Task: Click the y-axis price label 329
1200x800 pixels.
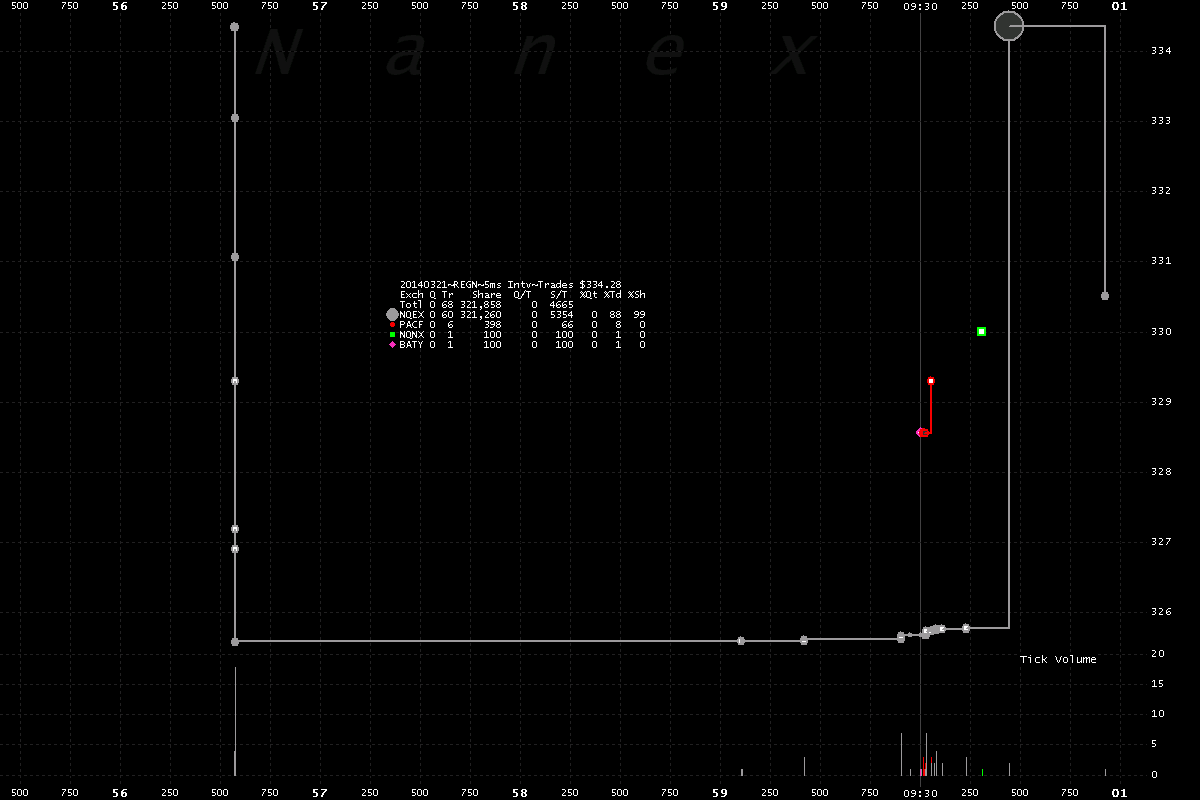Action: coord(1160,402)
